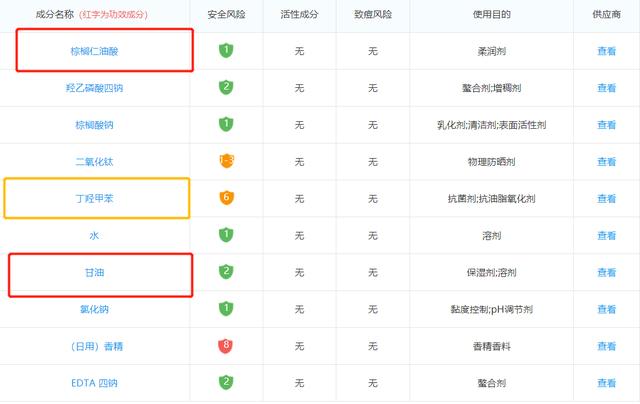Click 活性成分 无 cell for 甘油
The height and width of the screenshot is (404, 640).
[x=299, y=272]
